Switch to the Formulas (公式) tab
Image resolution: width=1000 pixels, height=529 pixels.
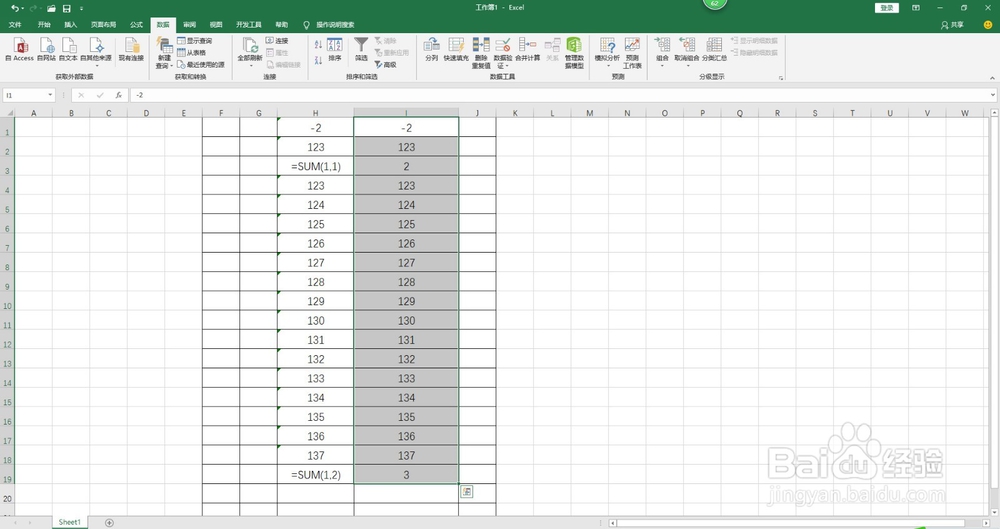136,25
